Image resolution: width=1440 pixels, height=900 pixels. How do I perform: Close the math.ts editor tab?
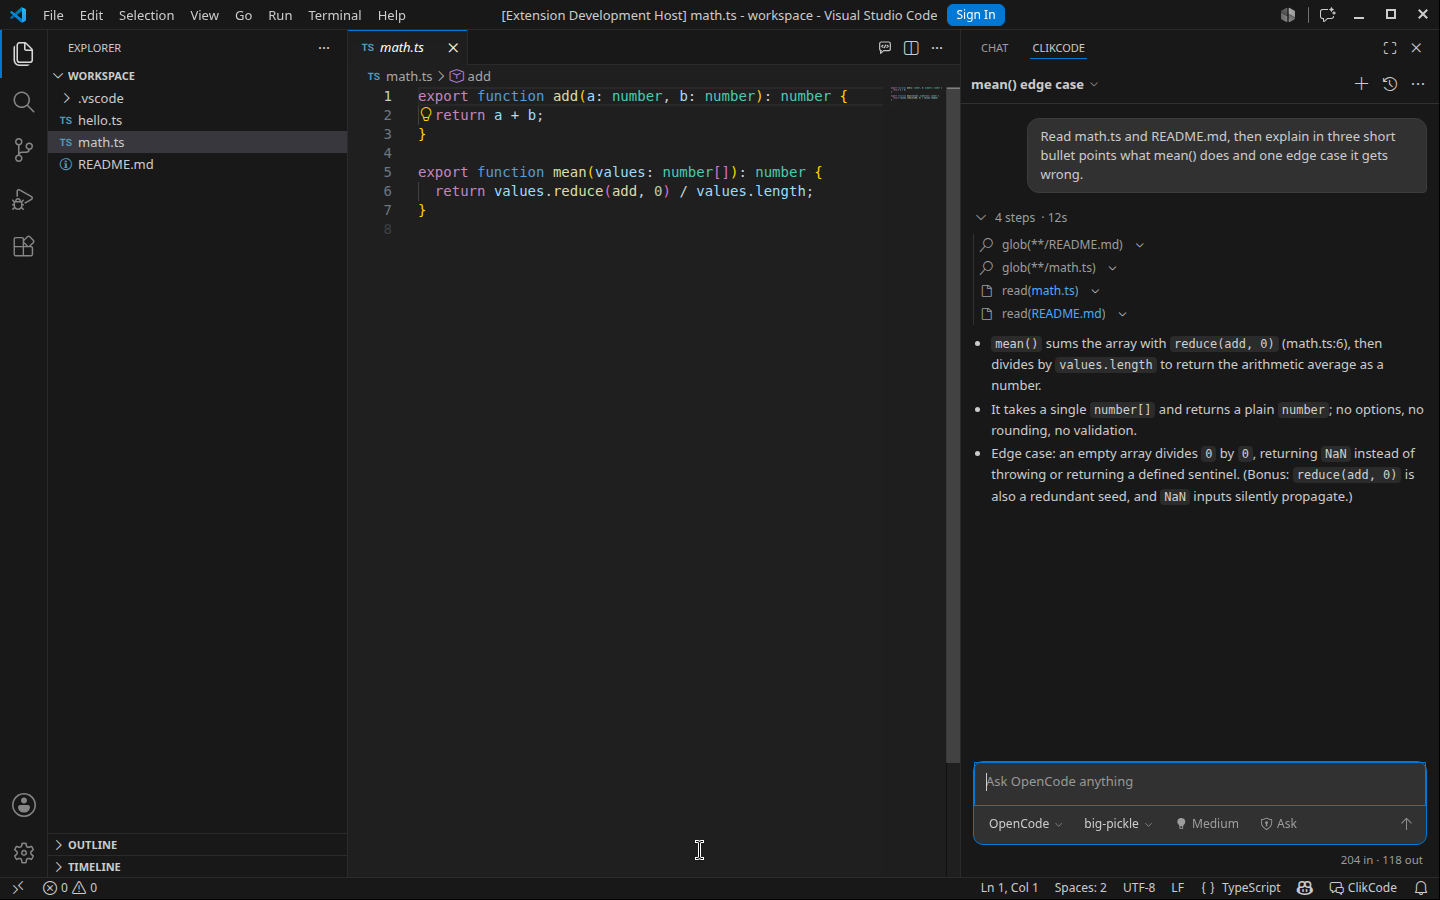click(x=453, y=48)
